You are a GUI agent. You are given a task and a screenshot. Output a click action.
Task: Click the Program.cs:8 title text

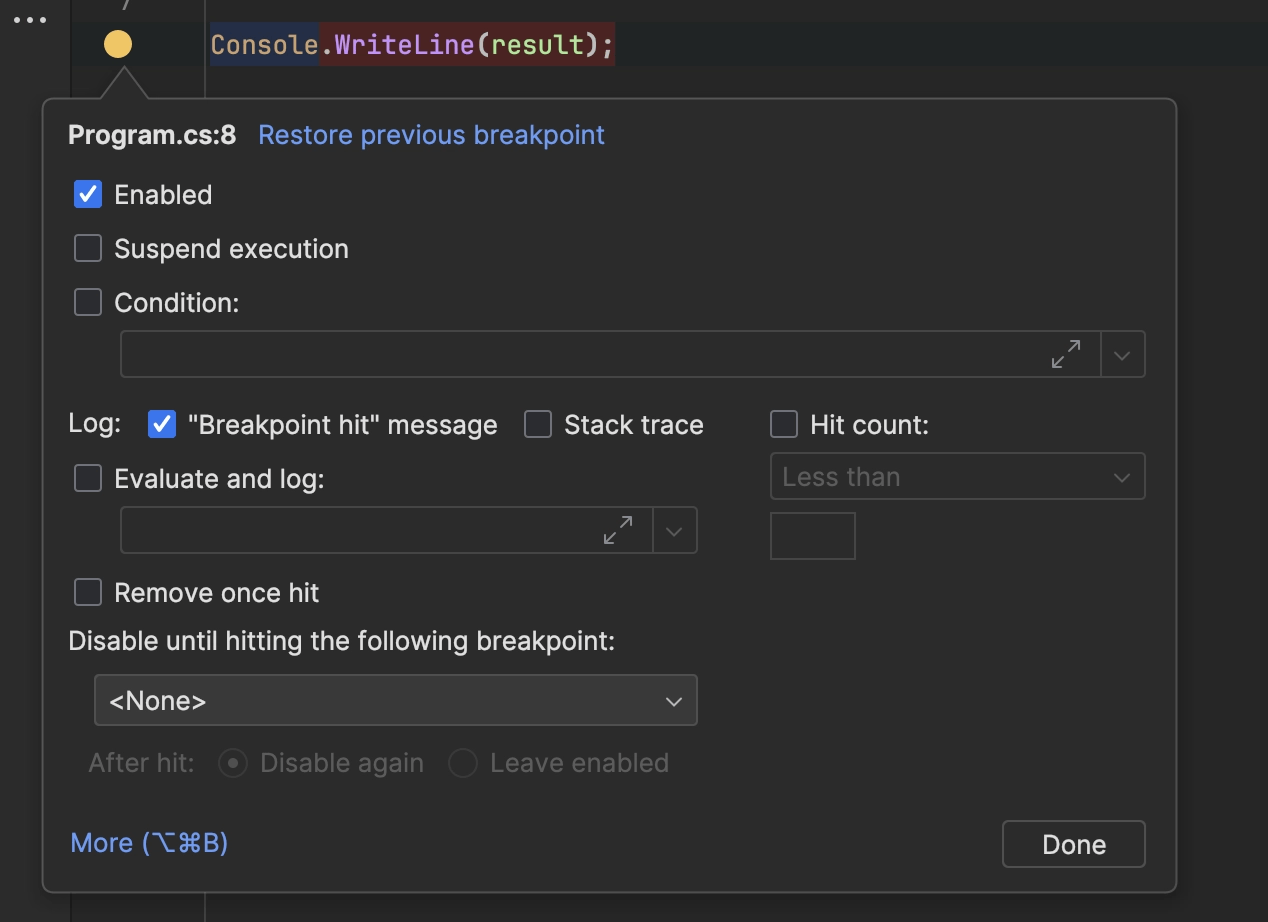coord(152,135)
